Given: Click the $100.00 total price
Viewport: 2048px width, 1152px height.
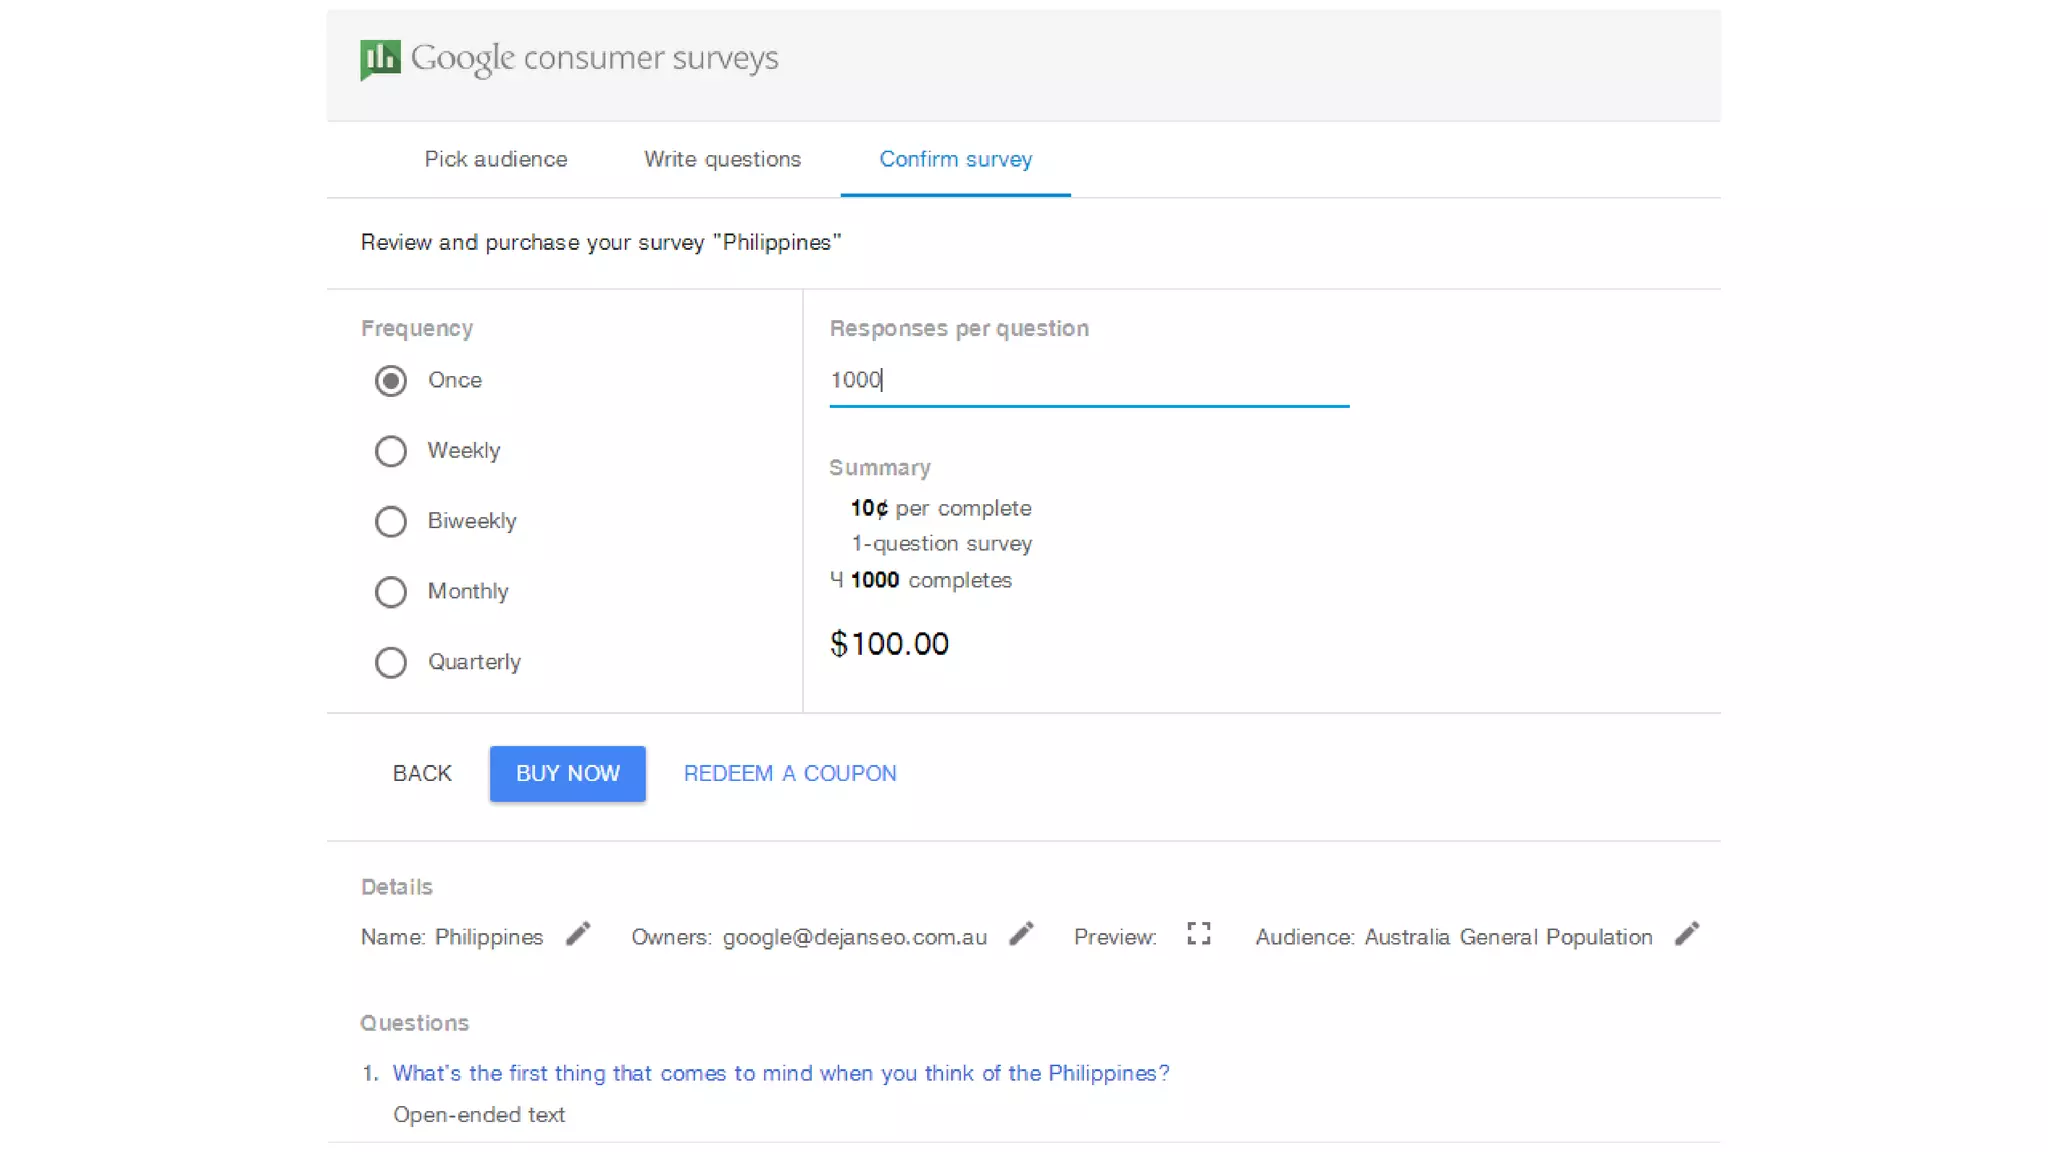Looking at the screenshot, I should click(889, 644).
